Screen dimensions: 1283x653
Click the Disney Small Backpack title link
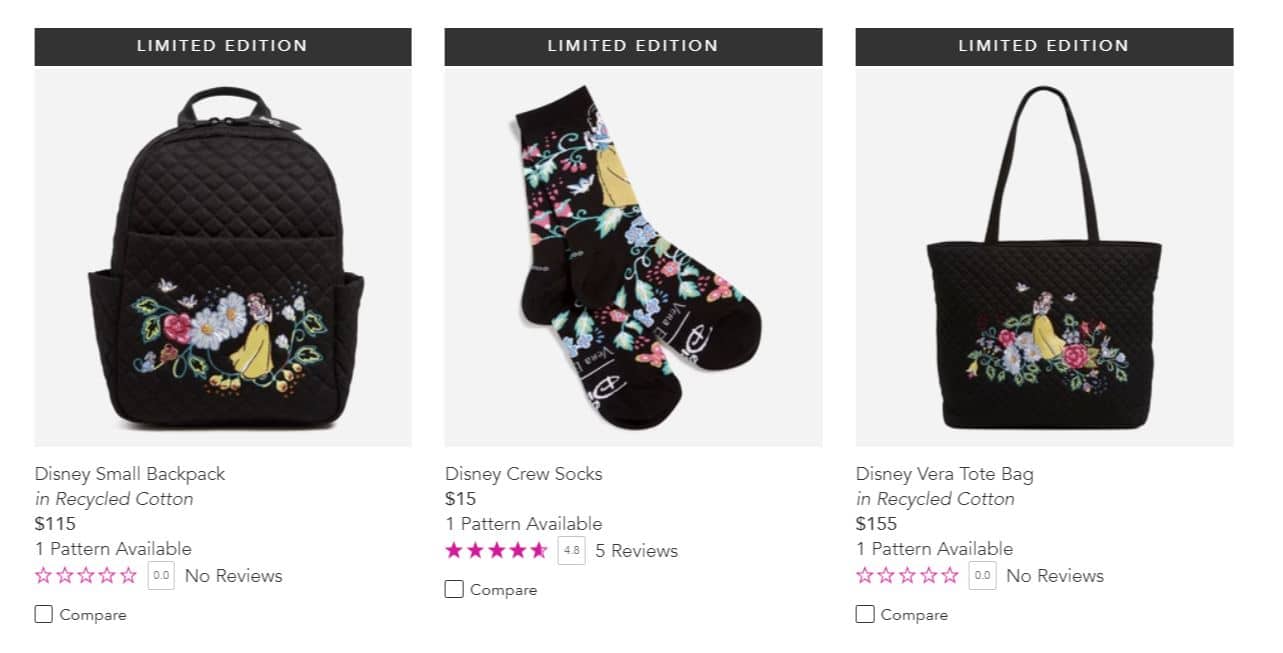click(130, 474)
